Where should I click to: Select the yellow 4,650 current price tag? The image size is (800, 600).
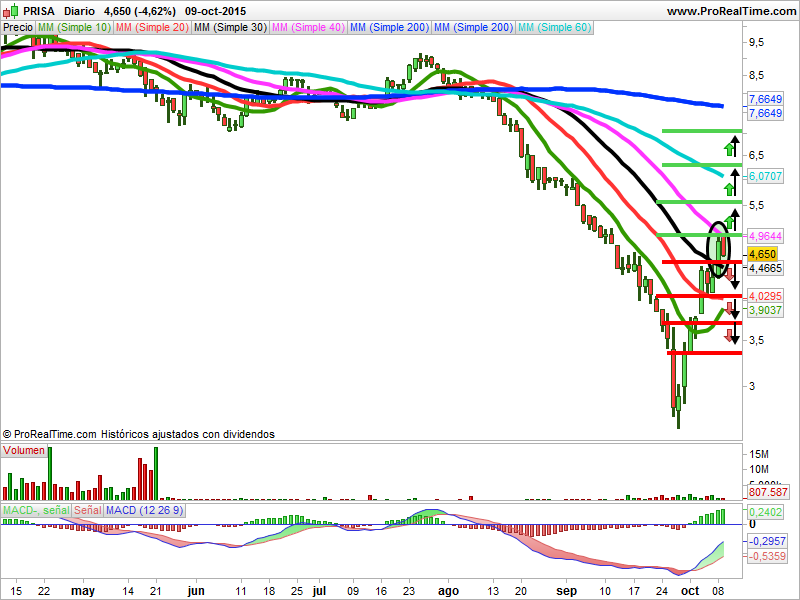(762, 254)
